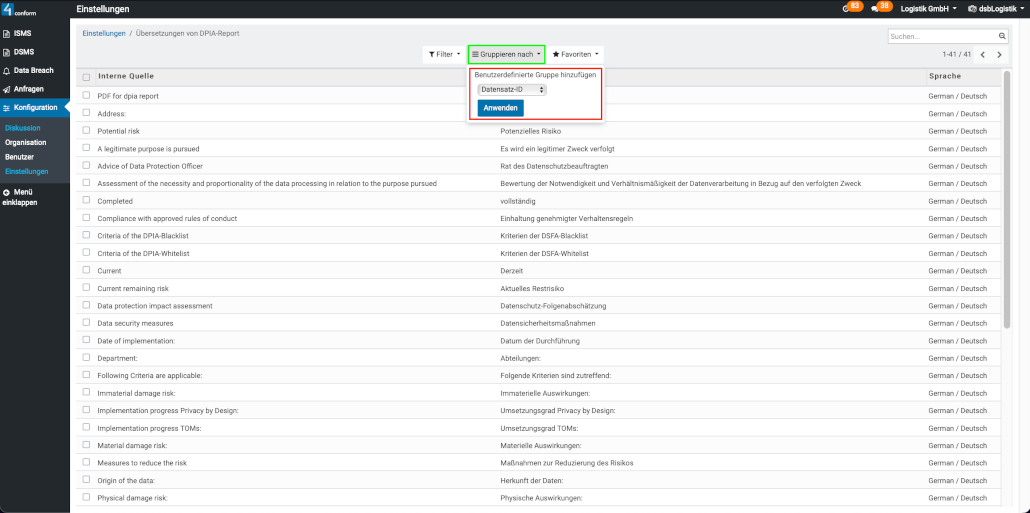Expand the Favoriten dropdown

[576, 54]
